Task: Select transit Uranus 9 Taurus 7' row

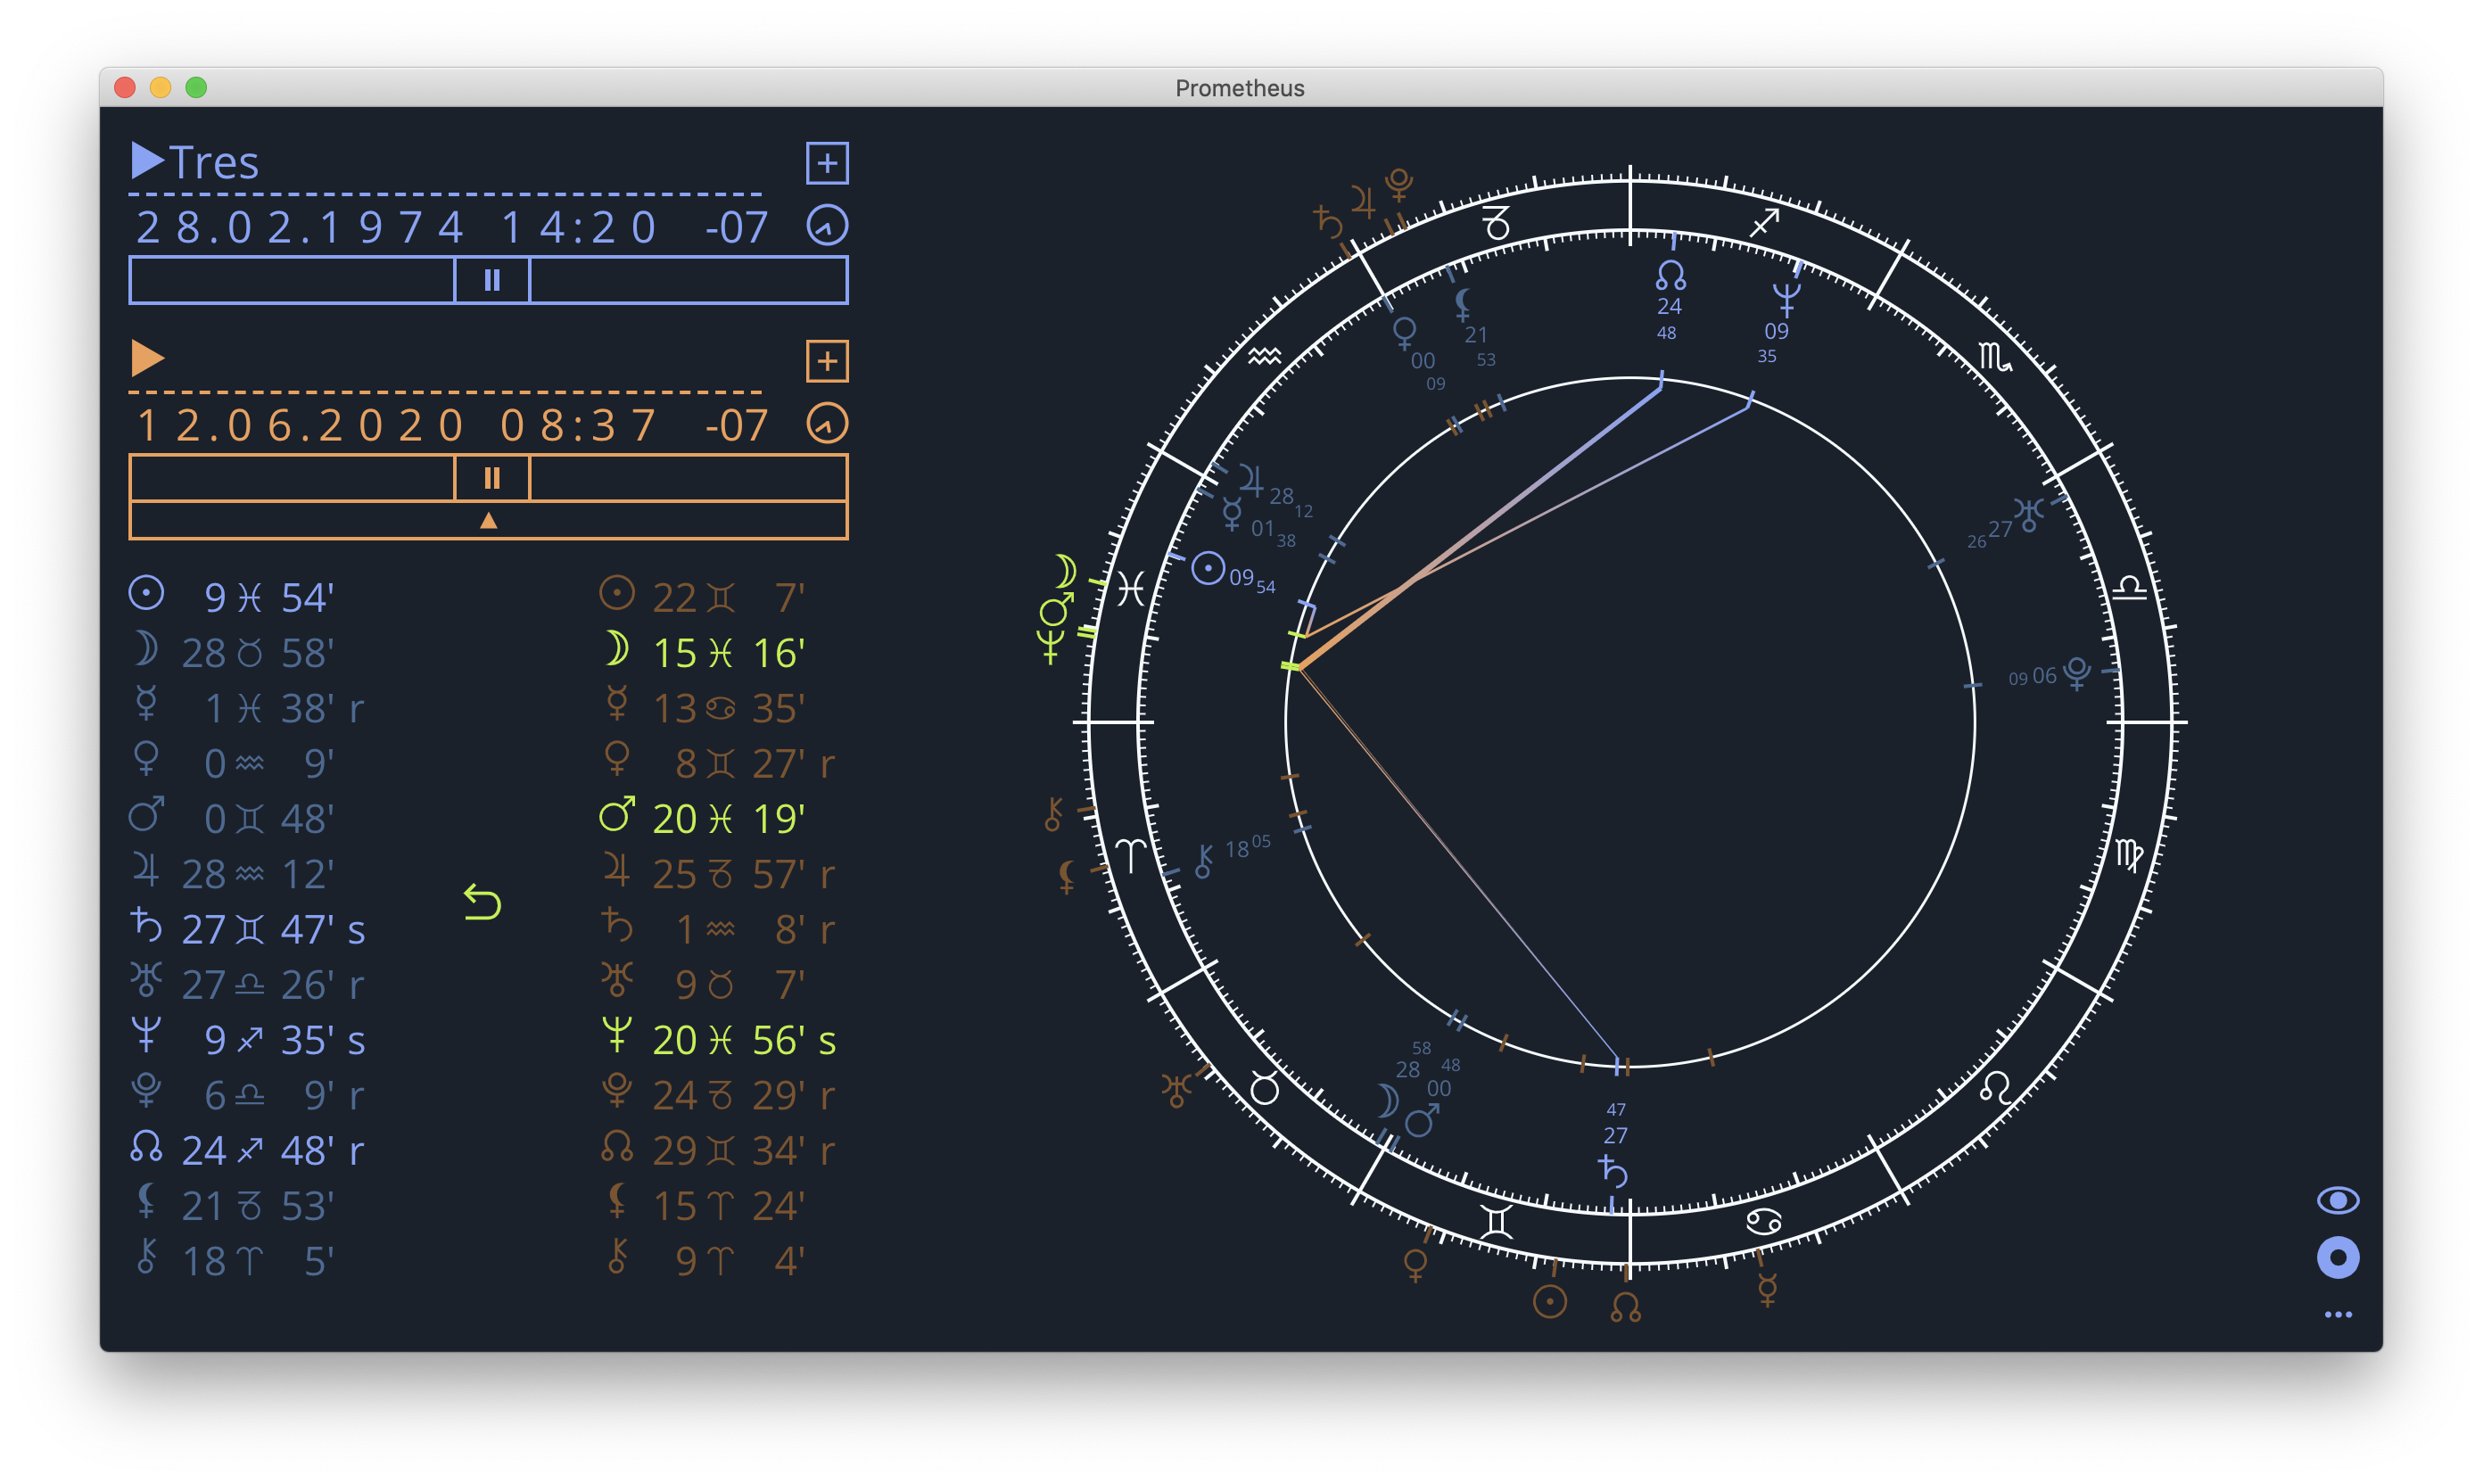Action: click(x=702, y=984)
